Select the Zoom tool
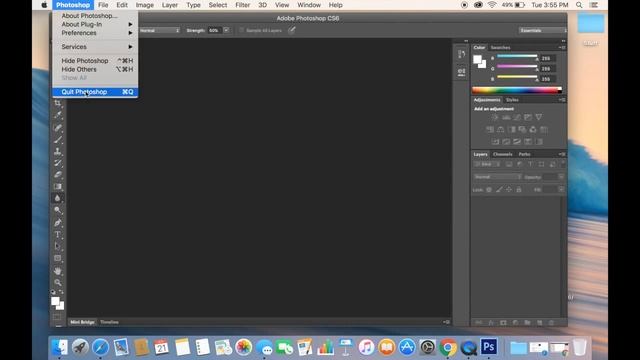Viewport: 640px width, 360px height. coord(58,282)
